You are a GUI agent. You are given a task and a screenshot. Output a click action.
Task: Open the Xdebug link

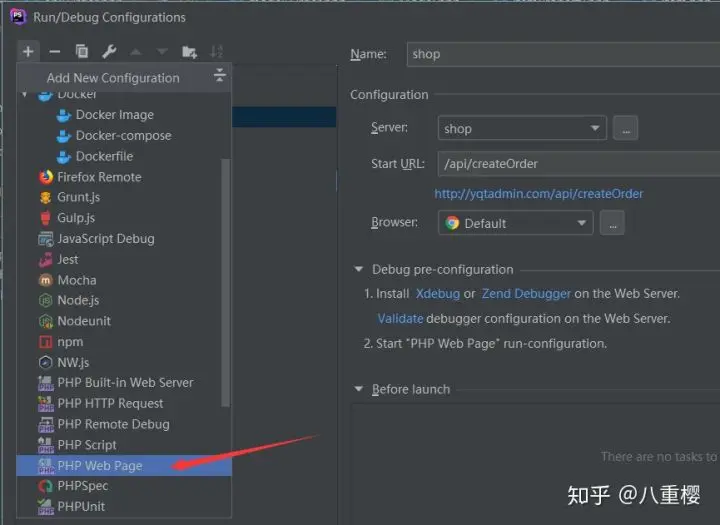pos(438,294)
